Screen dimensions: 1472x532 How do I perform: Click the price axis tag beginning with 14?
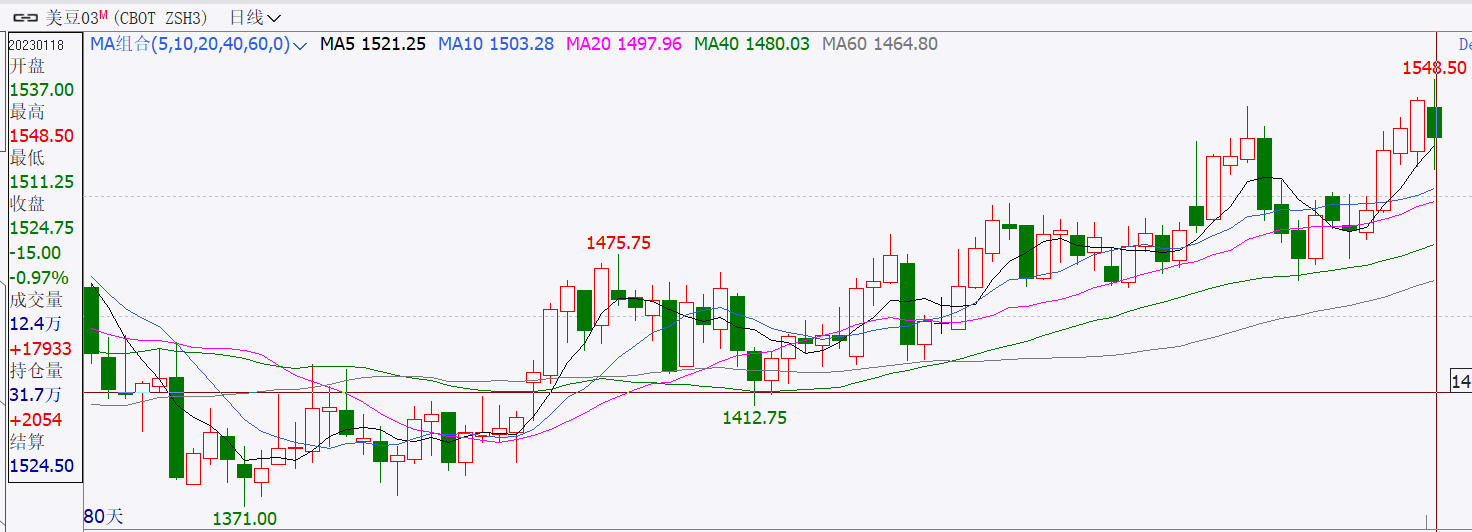(x=1461, y=381)
